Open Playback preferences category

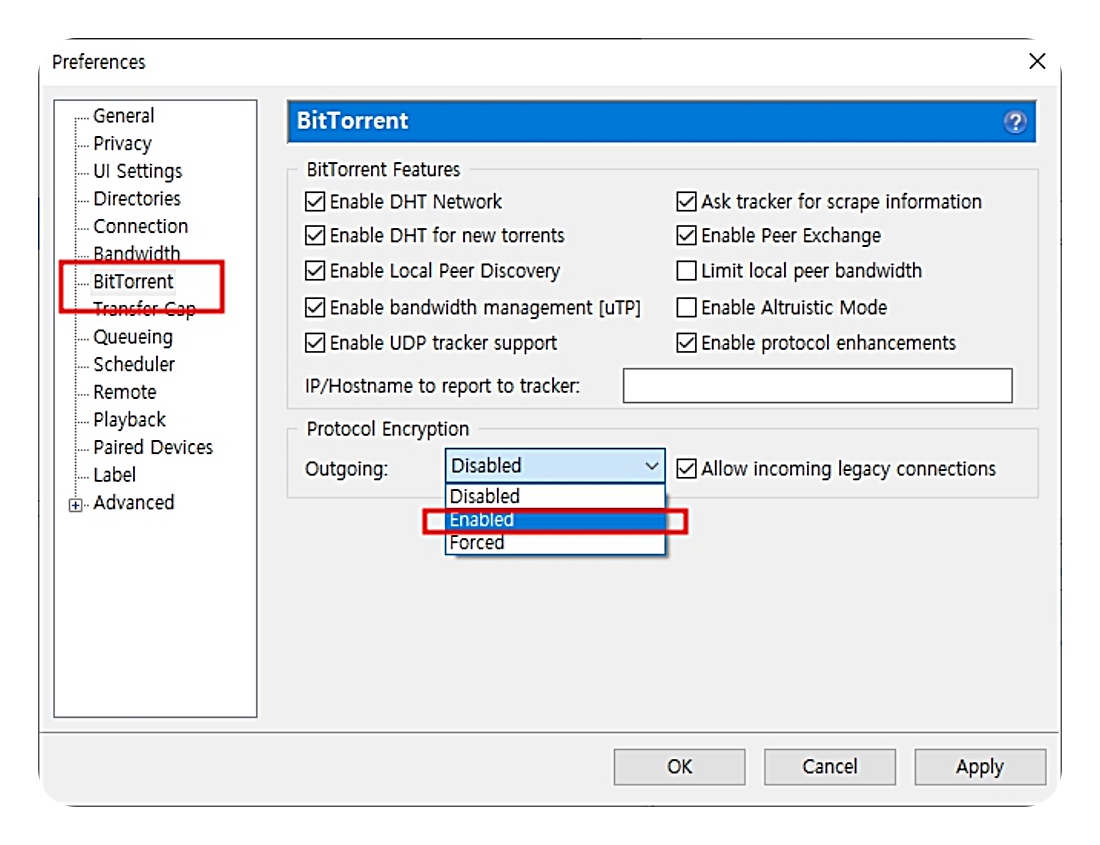(129, 420)
